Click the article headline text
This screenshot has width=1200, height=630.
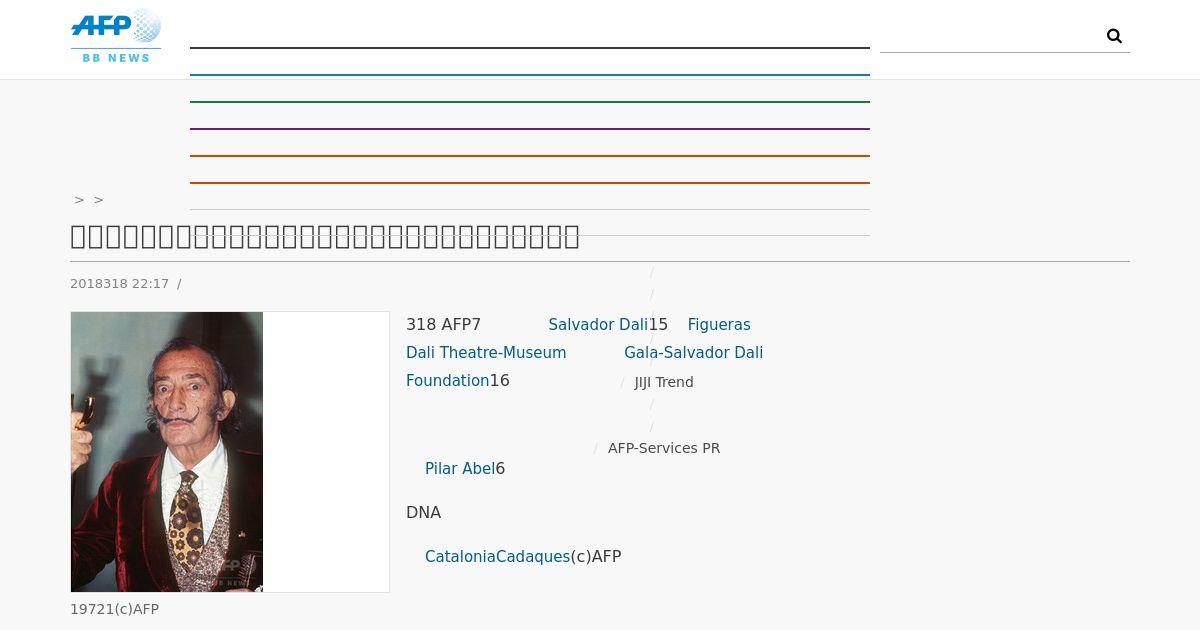coord(325,237)
